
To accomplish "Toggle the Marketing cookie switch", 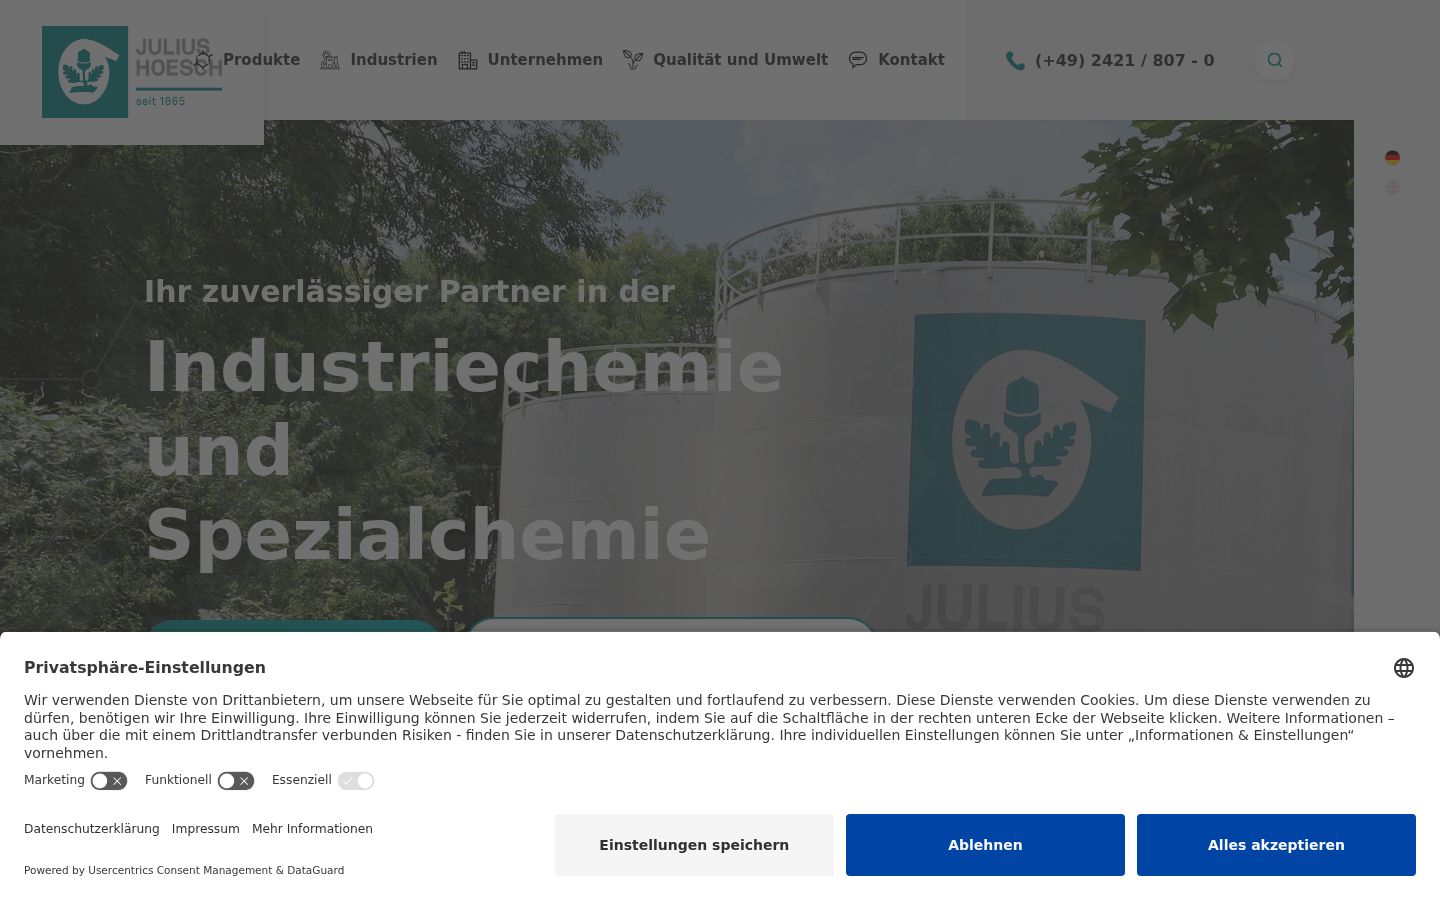I will click(109, 781).
